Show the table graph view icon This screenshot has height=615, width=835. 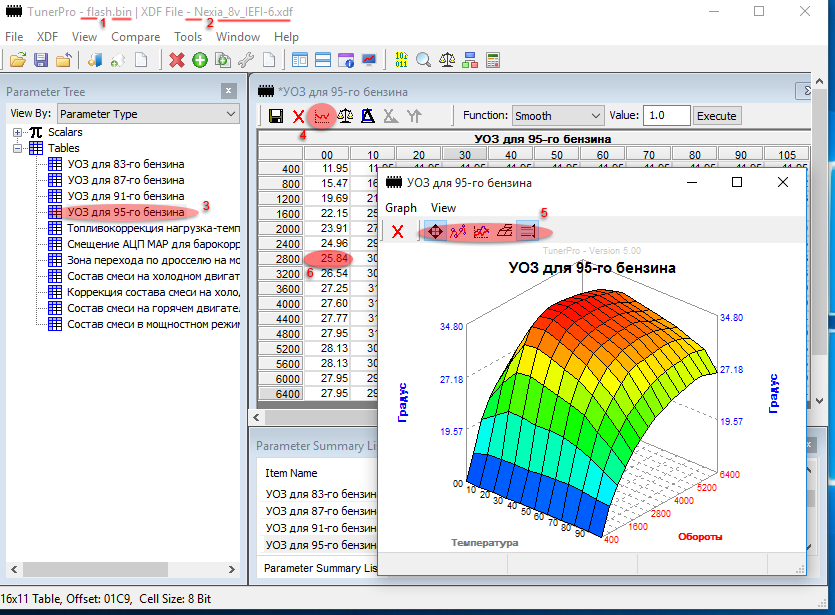pyautogui.click(x=322, y=116)
